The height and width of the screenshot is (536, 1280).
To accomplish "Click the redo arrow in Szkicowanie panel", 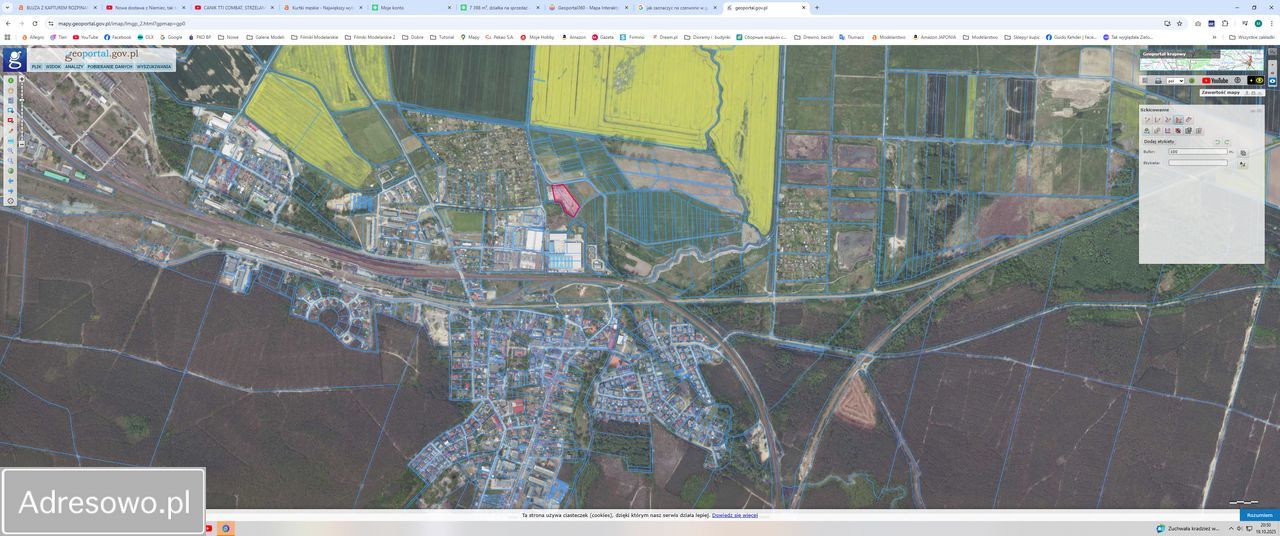I will tap(1227, 142).
